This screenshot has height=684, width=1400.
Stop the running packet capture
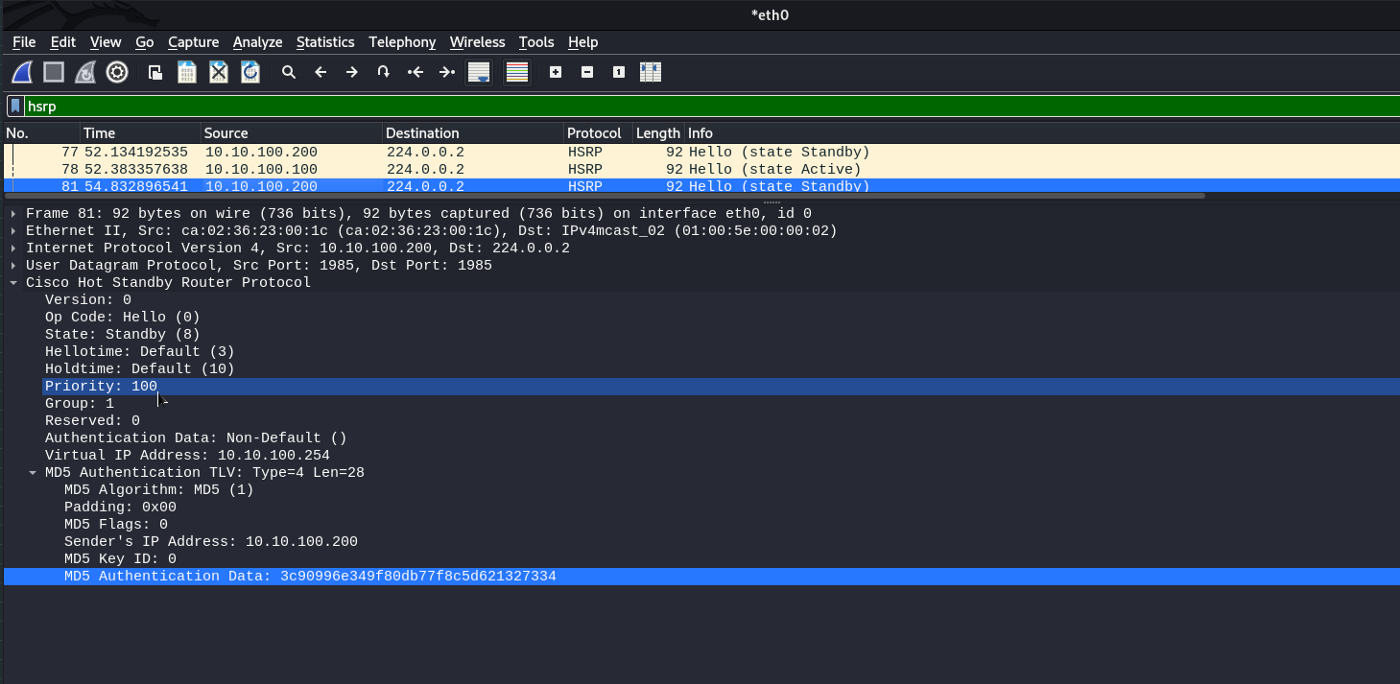click(54, 72)
